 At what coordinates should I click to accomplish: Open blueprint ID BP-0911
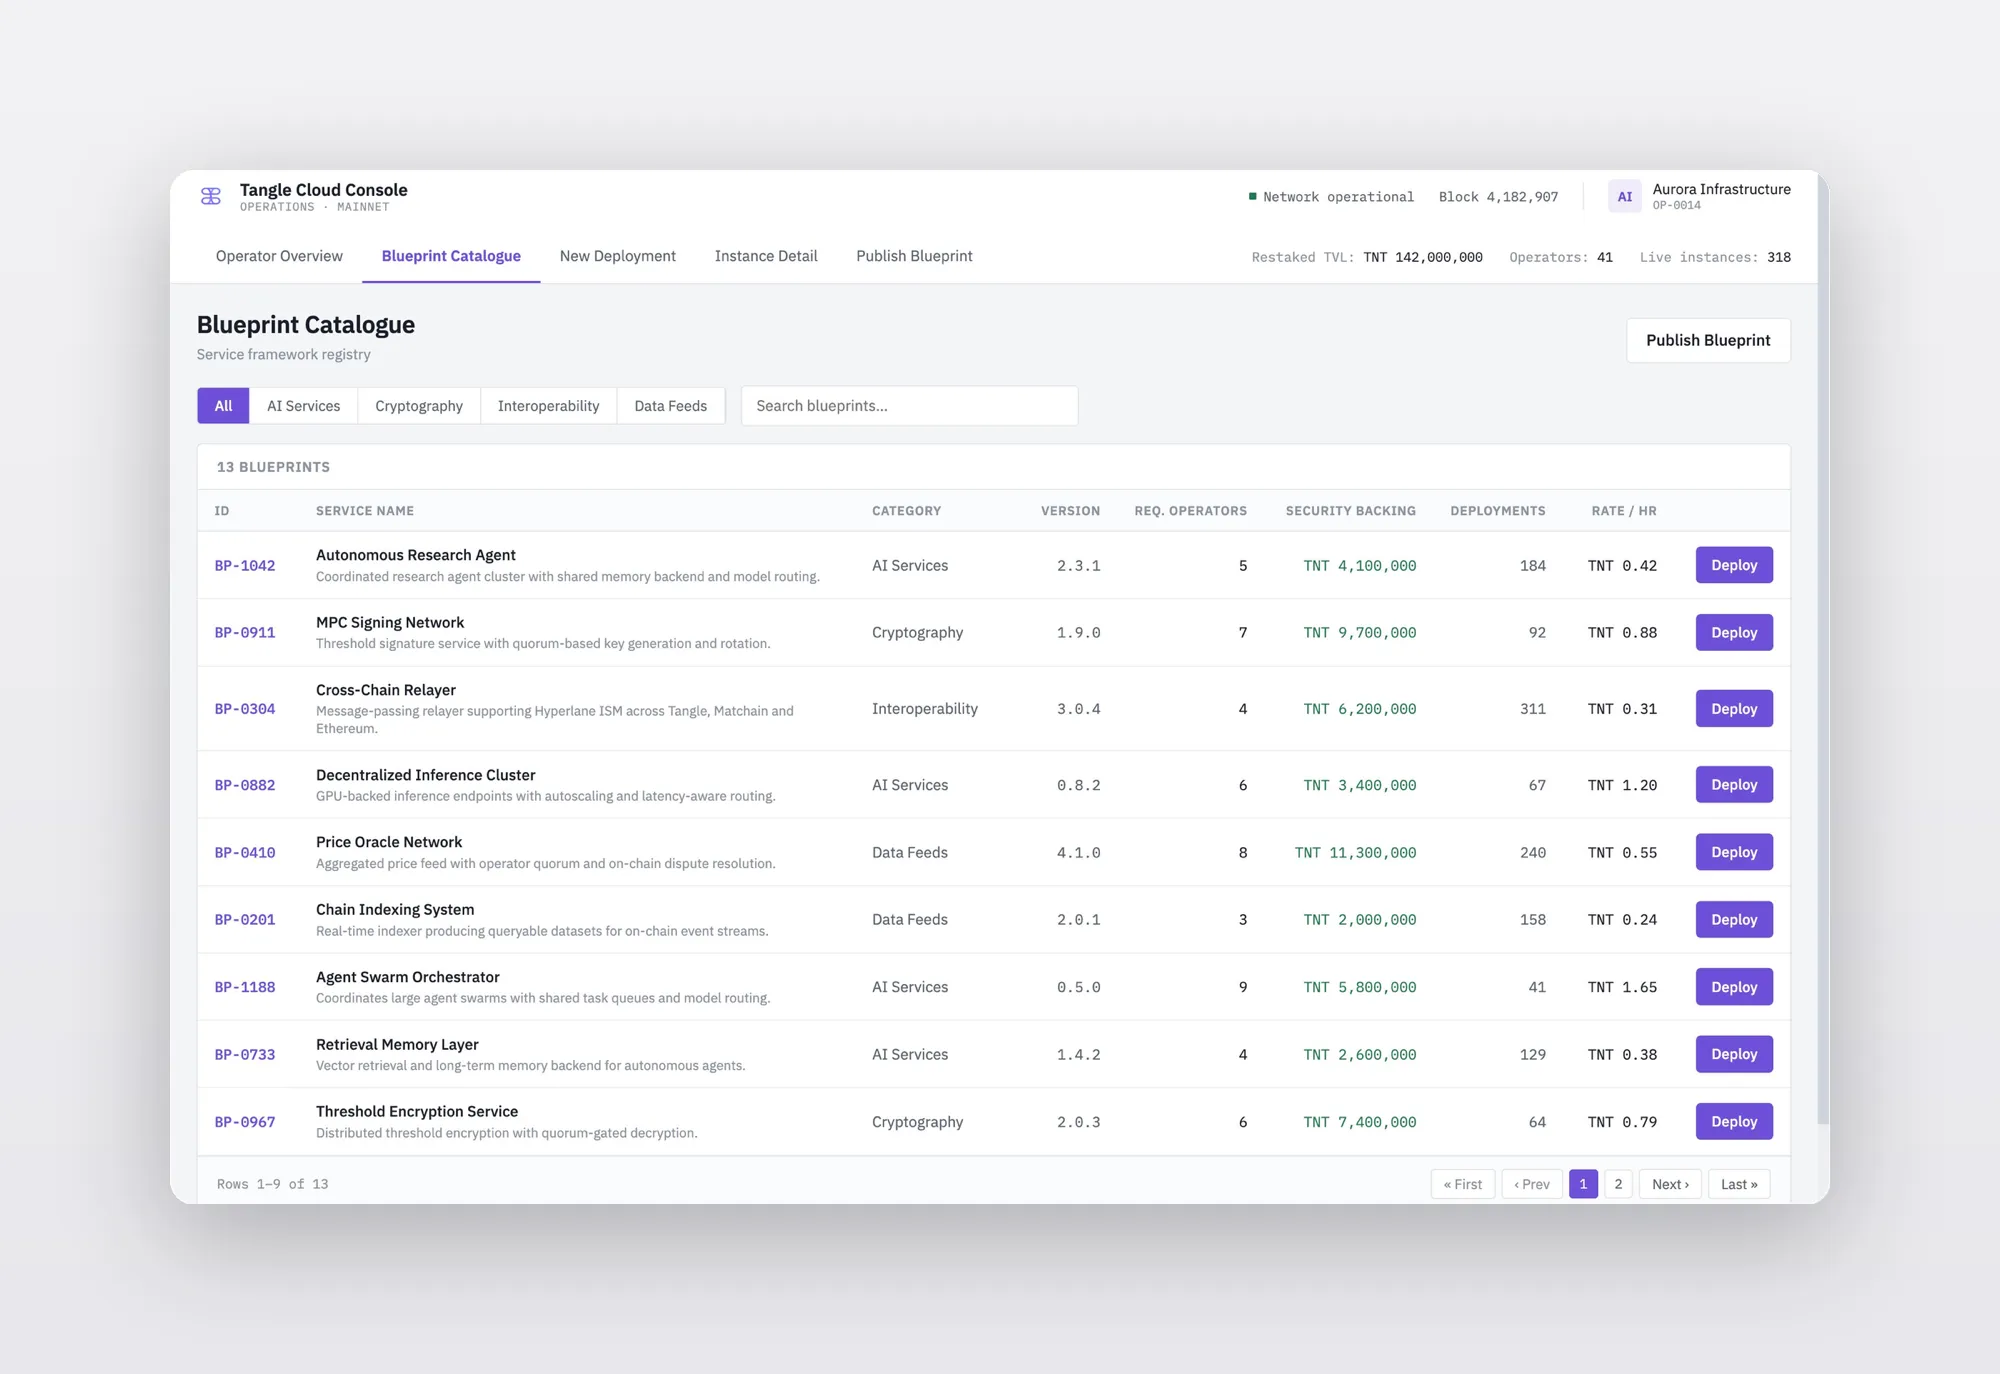(x=245, y=632)
